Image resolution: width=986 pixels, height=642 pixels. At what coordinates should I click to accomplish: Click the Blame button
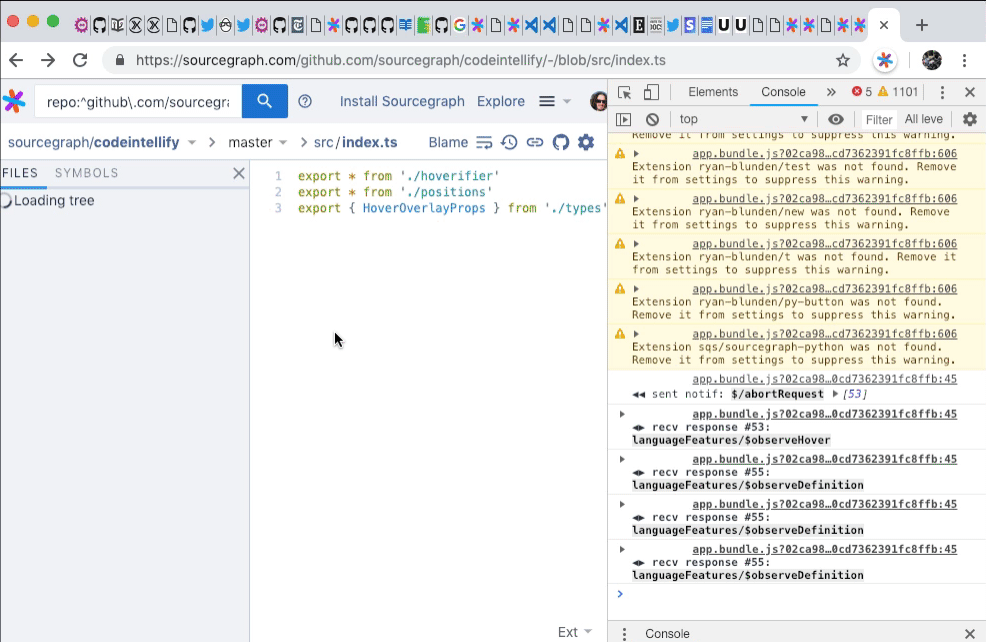click(448, 143)
